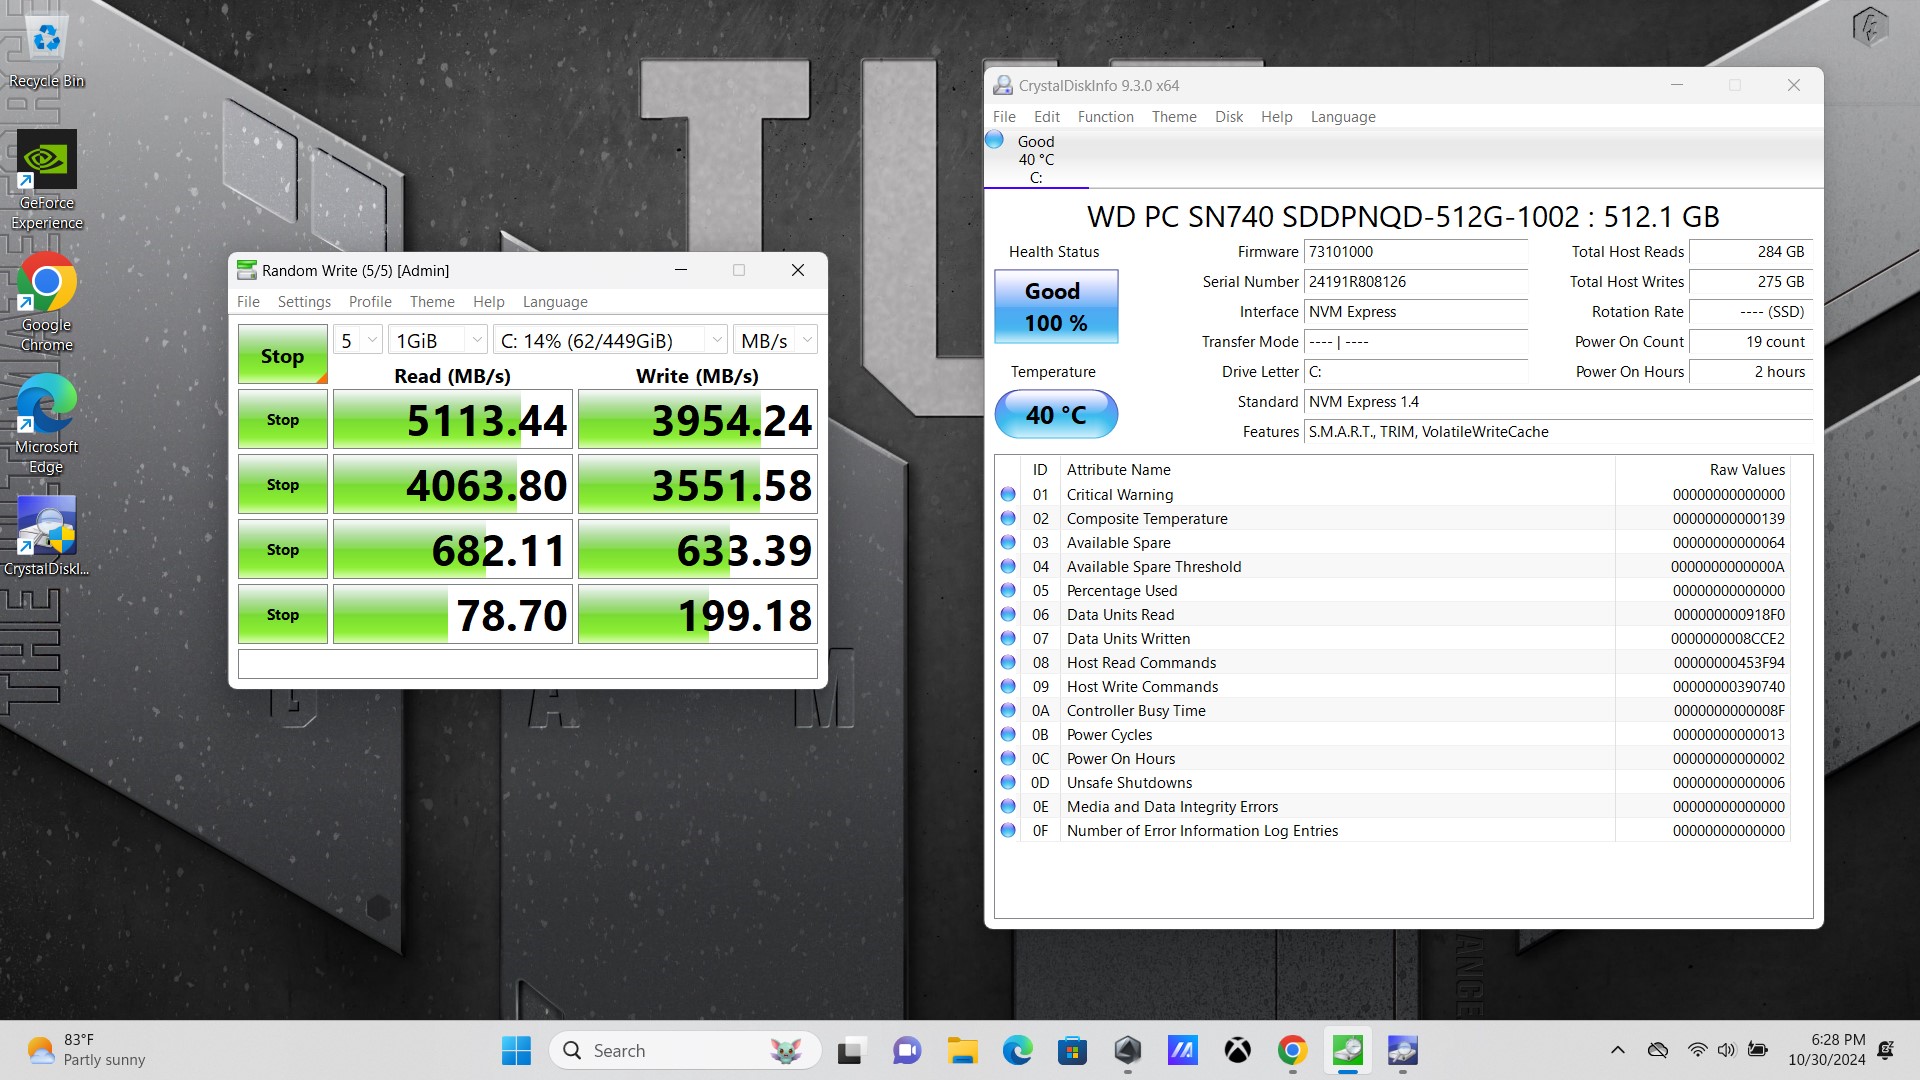Click the large main Stop button

pos(283,355)
